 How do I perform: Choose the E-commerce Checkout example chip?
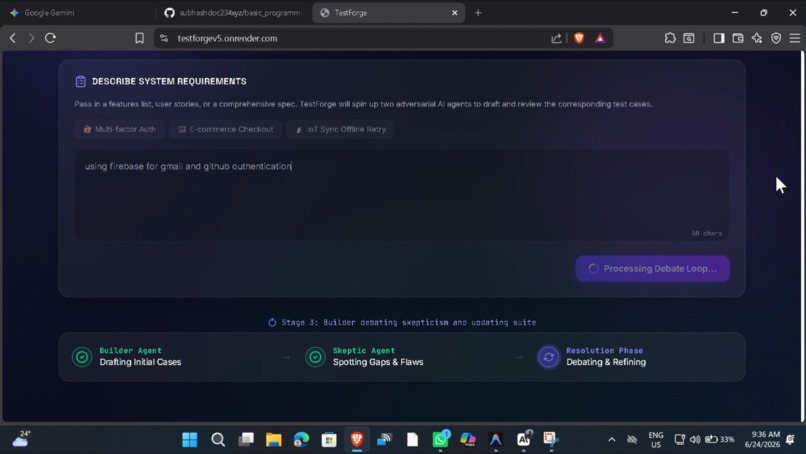(x=225, y=129)
